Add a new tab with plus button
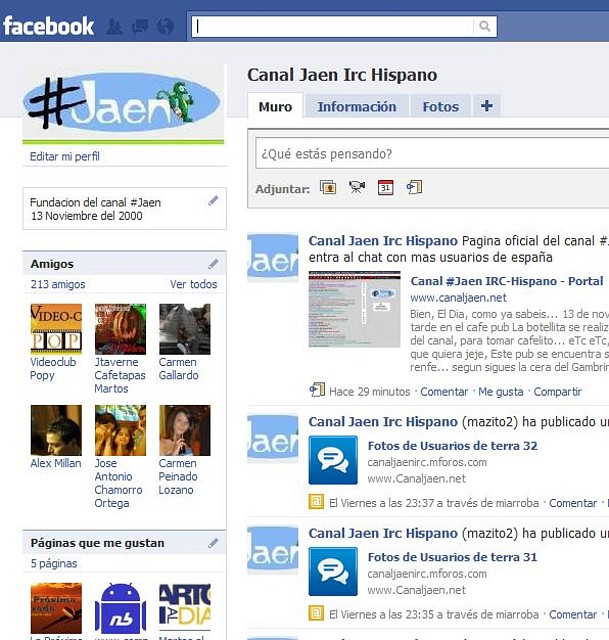Viewport: 609px width, 640px height. pyautogui.click(x=487, y=106)
